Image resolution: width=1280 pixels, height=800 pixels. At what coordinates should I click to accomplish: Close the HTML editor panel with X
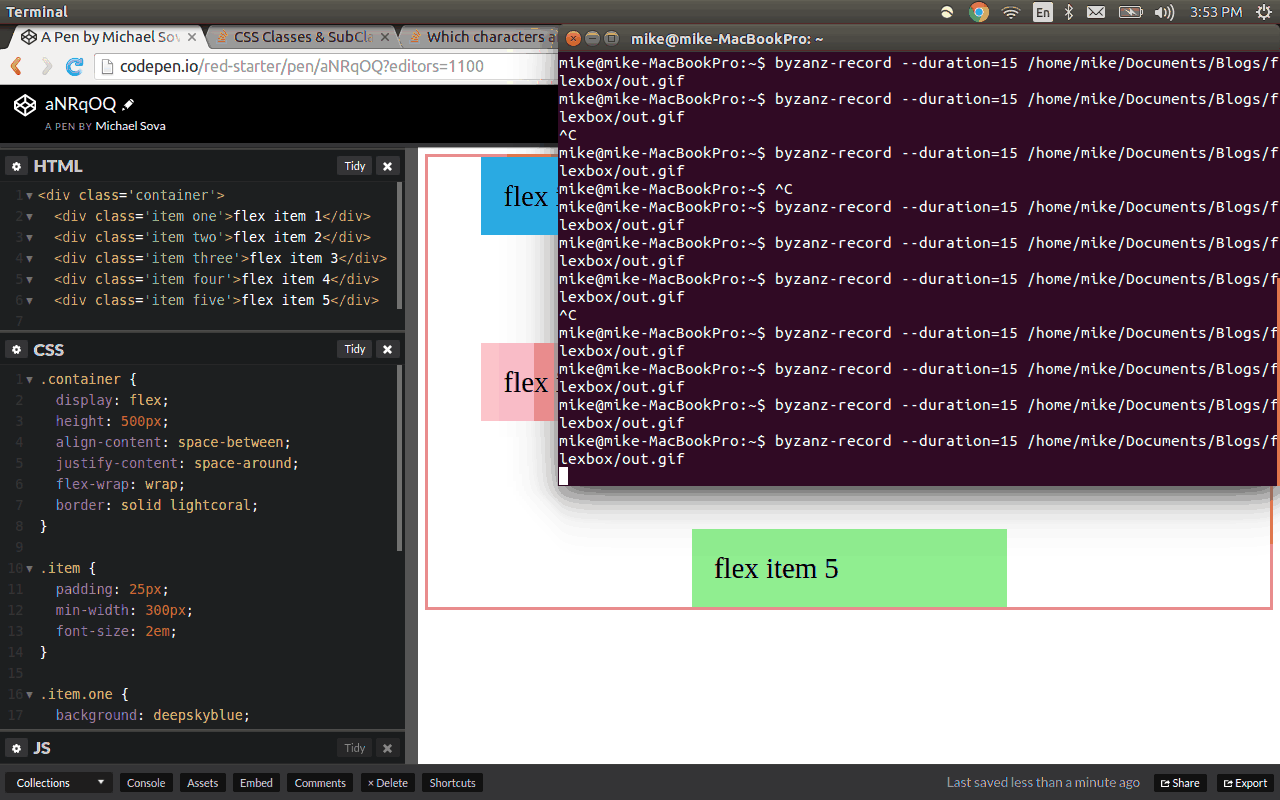(388, 166)
